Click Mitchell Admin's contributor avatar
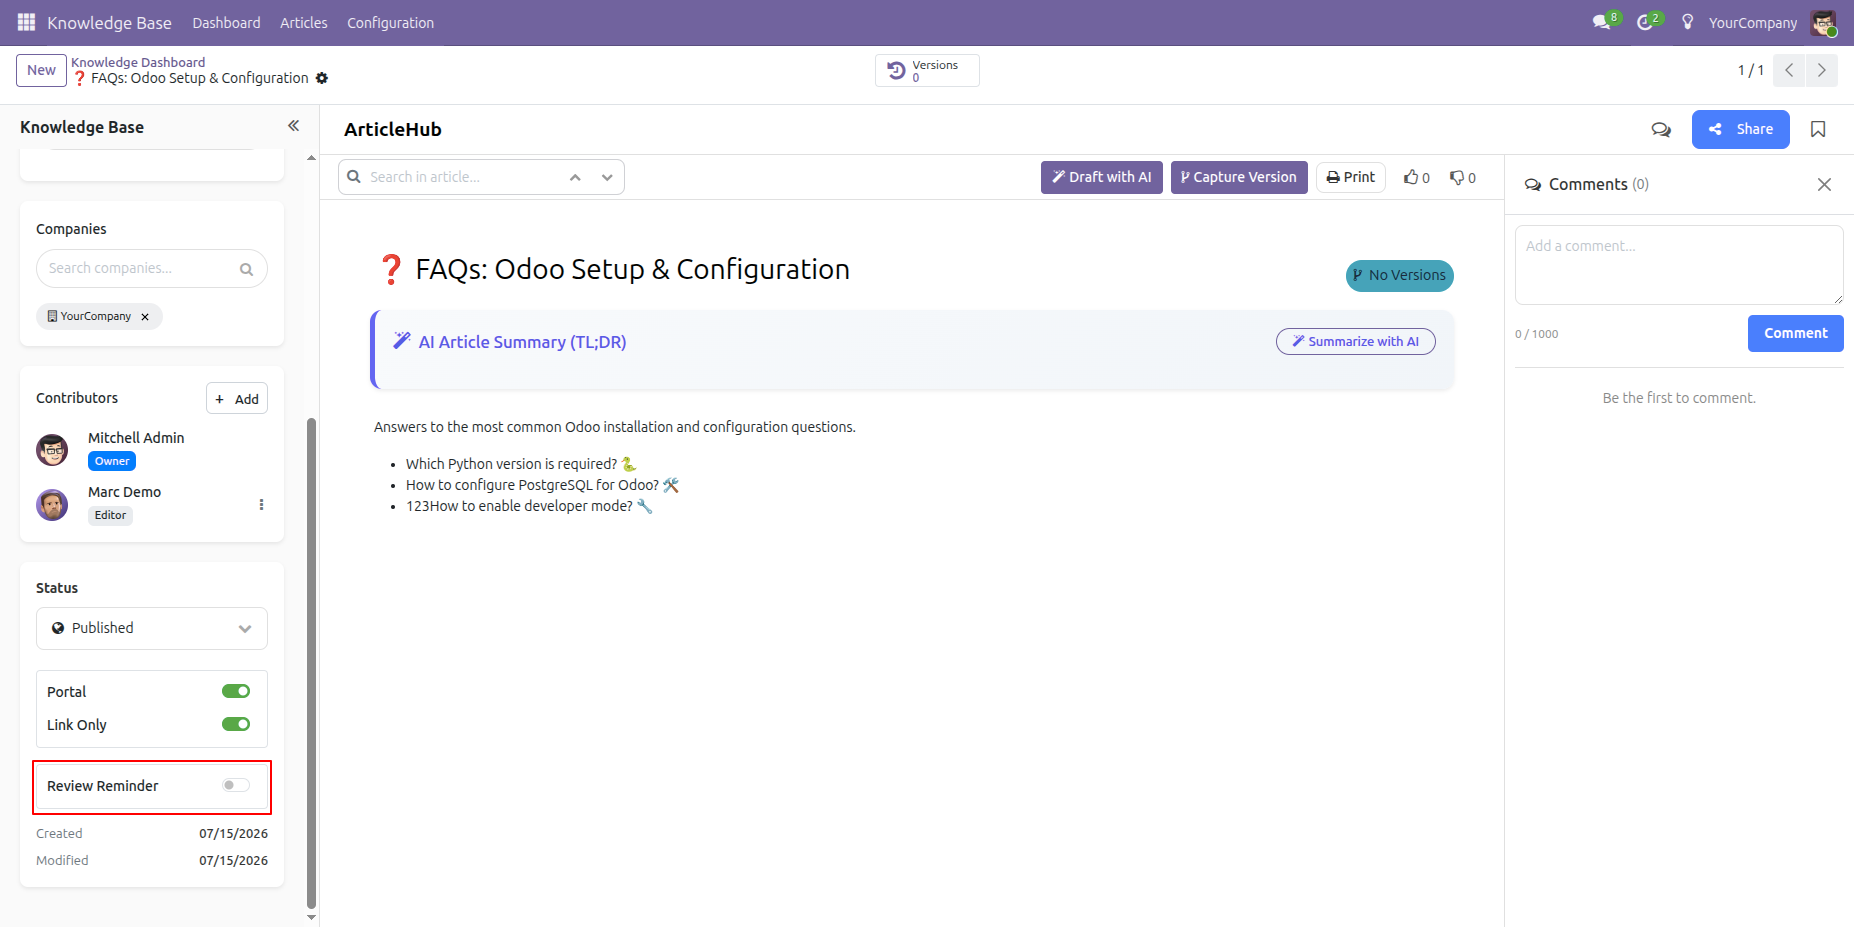The image size is (1854, 927). click(x=52, y=450)
